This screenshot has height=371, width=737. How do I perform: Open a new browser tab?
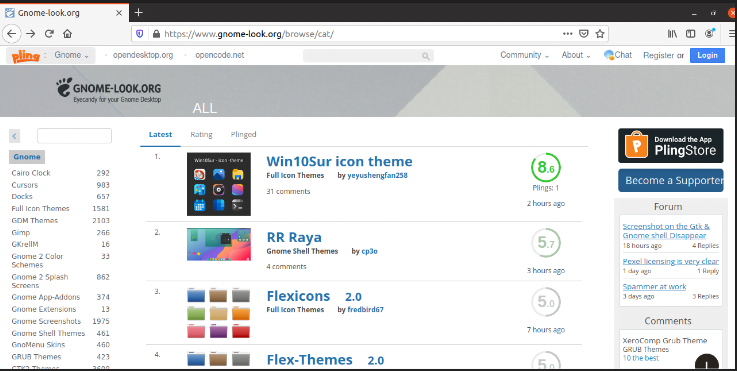(138, 13)
